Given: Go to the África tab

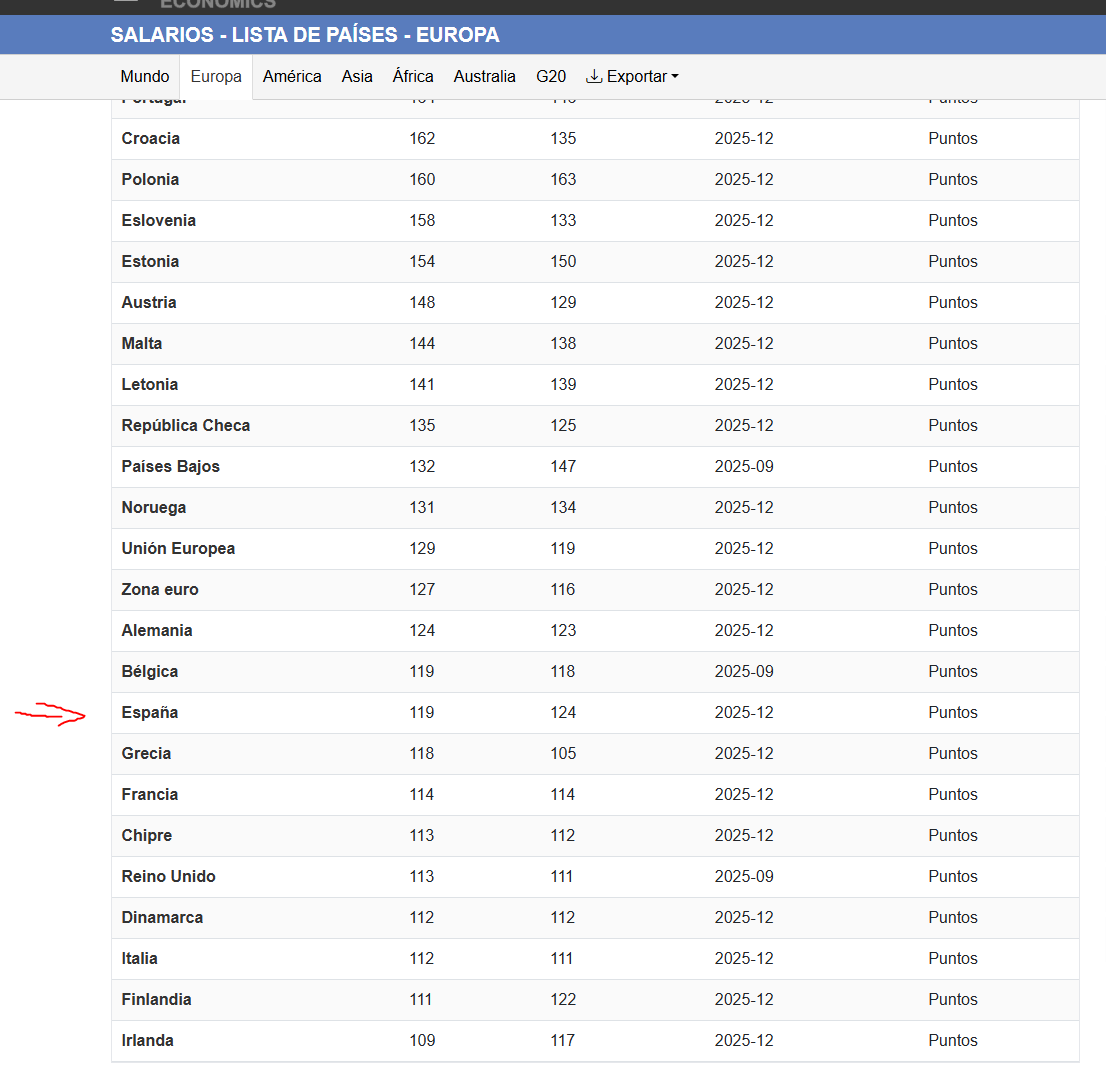Looking at the screenshot, I should pos(413,76).
